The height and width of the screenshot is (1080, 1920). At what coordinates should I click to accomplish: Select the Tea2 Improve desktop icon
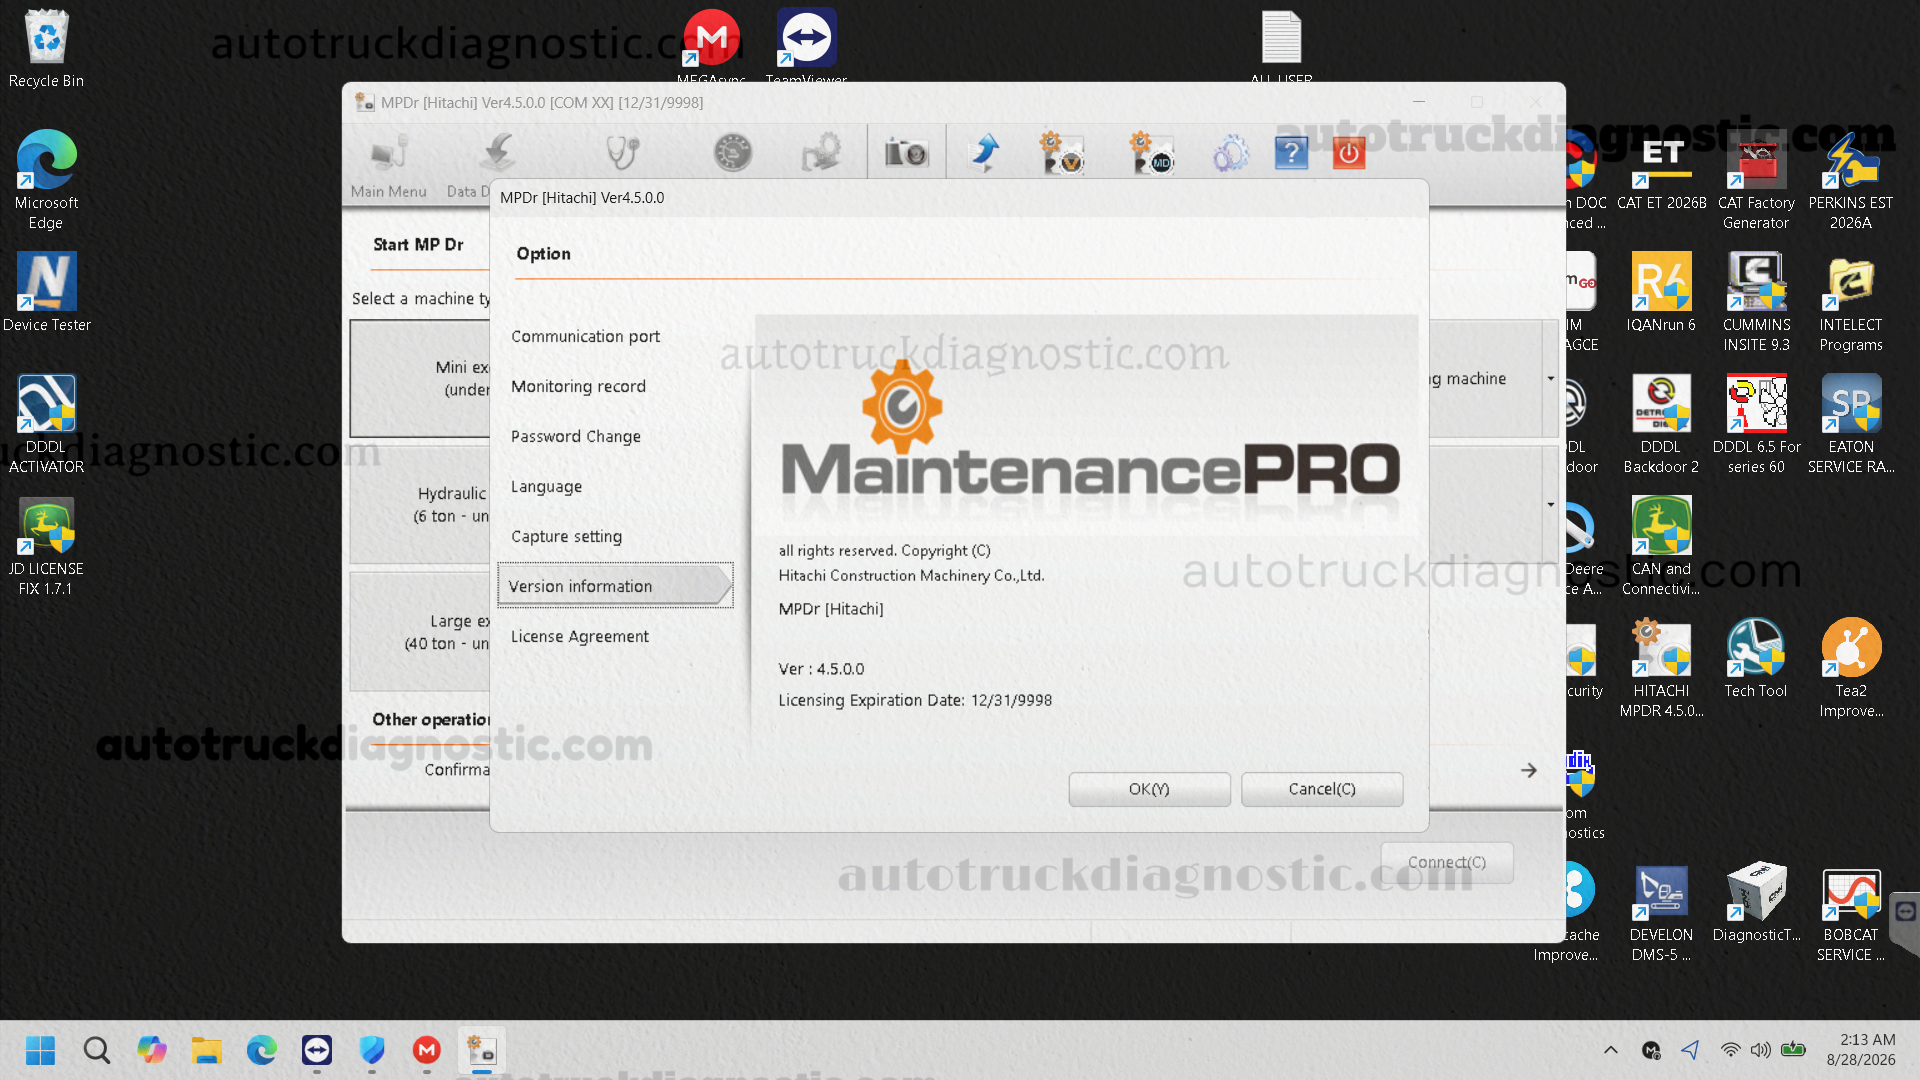pyautogui.click(x=1851, y=668)
